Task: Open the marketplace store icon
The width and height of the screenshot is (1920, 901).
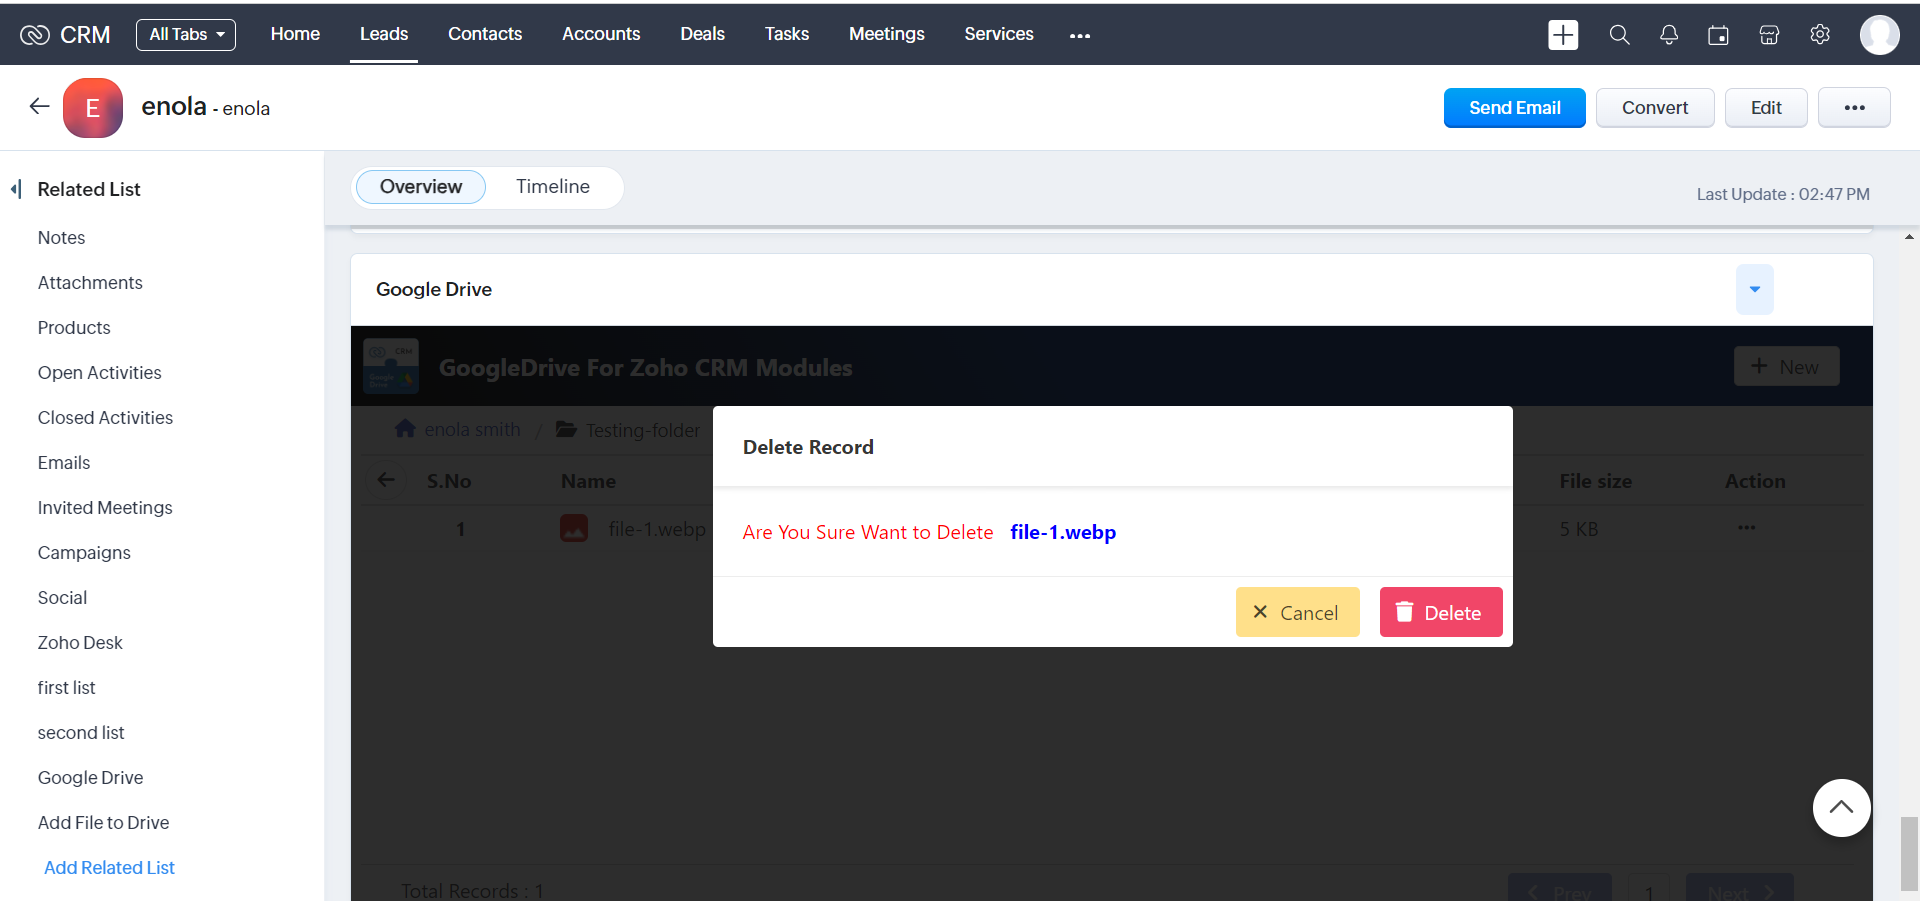Action: point(1769,35)
